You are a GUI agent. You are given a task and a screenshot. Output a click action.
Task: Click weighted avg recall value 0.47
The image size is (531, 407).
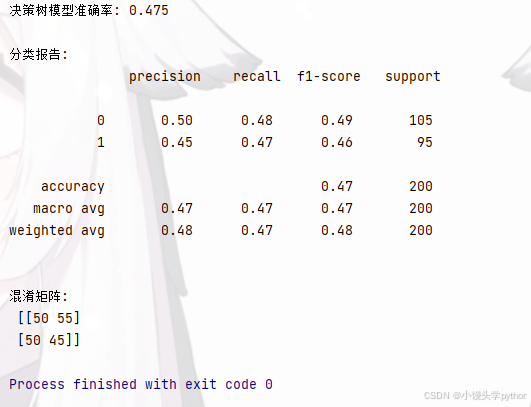[x=257, y=231]
